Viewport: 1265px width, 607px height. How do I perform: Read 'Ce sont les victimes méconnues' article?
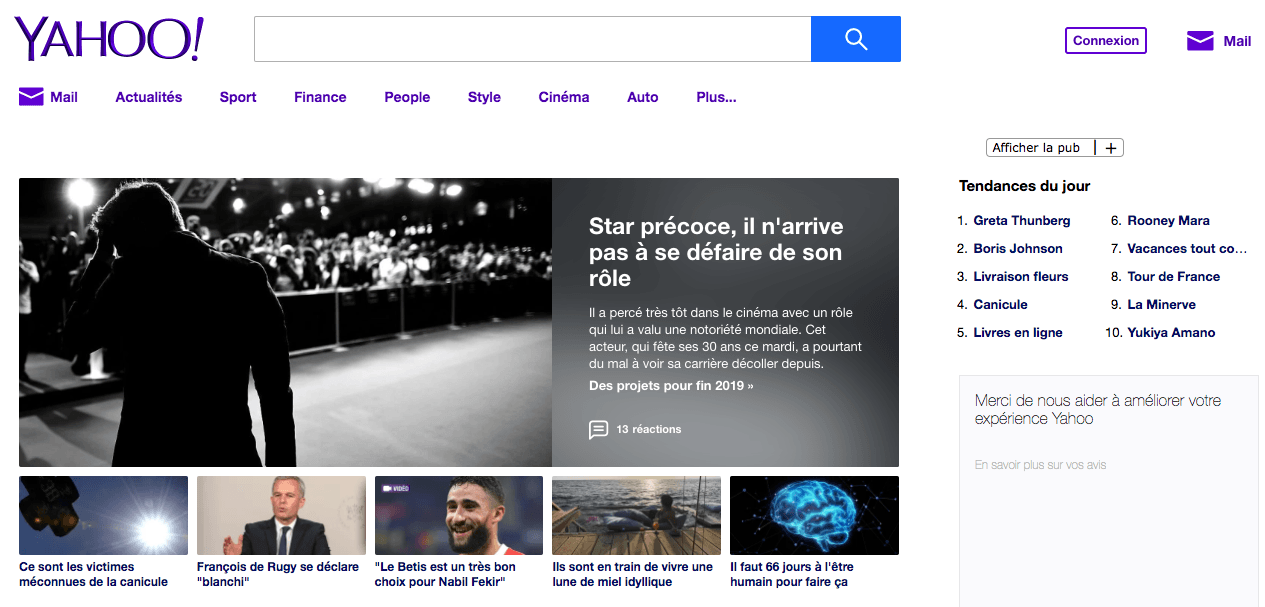(94, 574)
